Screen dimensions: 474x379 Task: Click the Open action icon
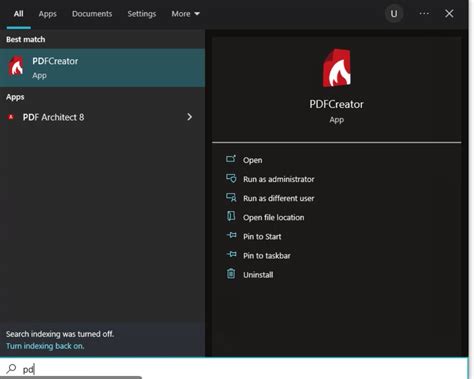point(231,159)
